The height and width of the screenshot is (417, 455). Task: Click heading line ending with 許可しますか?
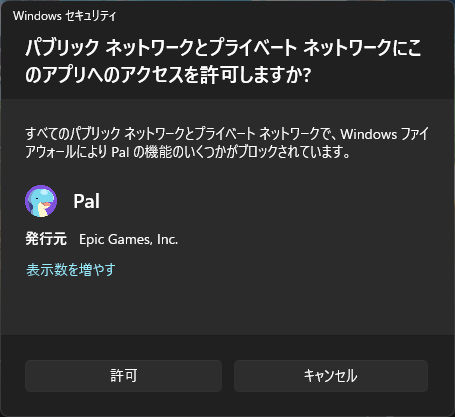point(168,74)
